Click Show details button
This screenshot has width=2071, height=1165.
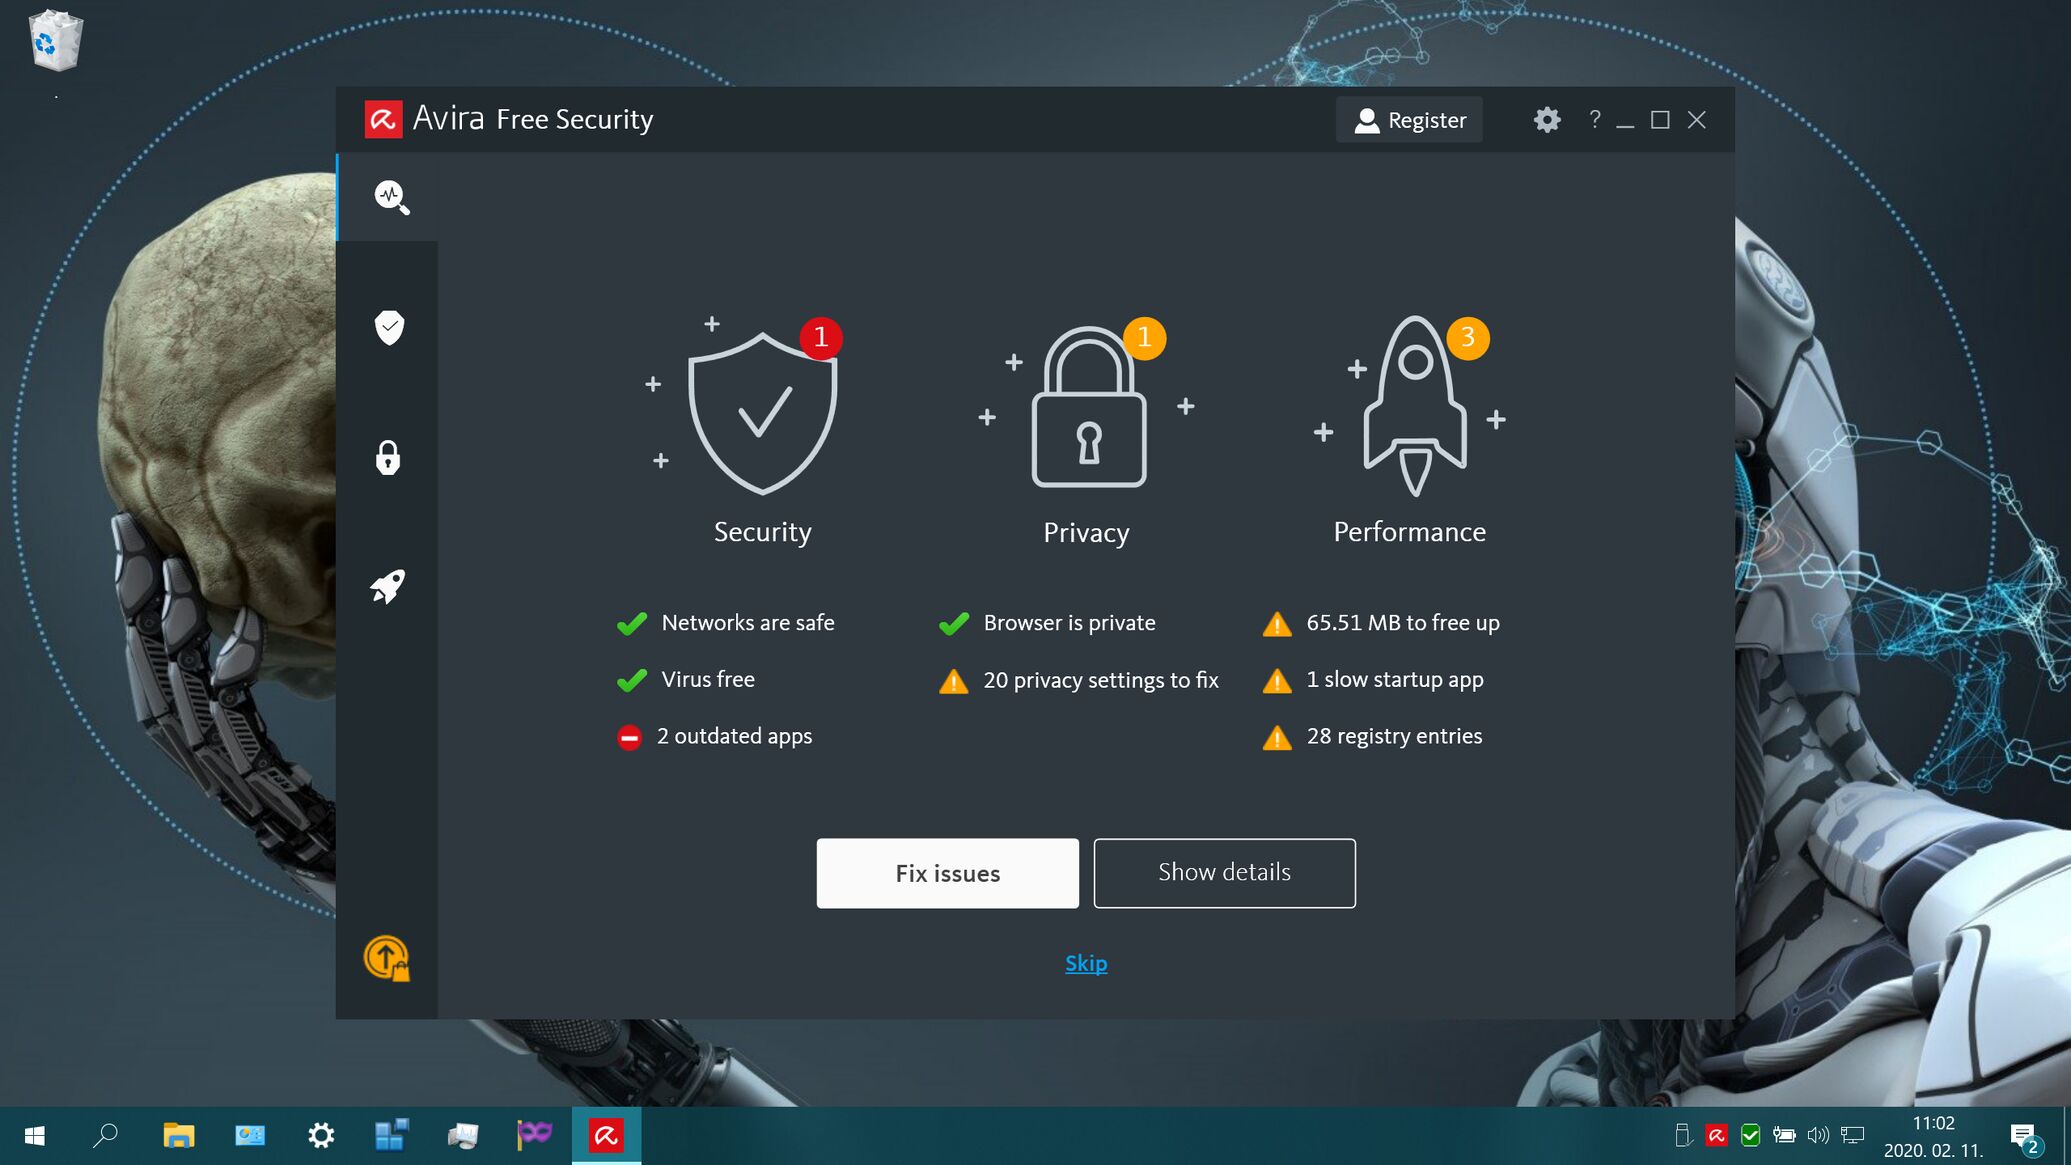1224,873
